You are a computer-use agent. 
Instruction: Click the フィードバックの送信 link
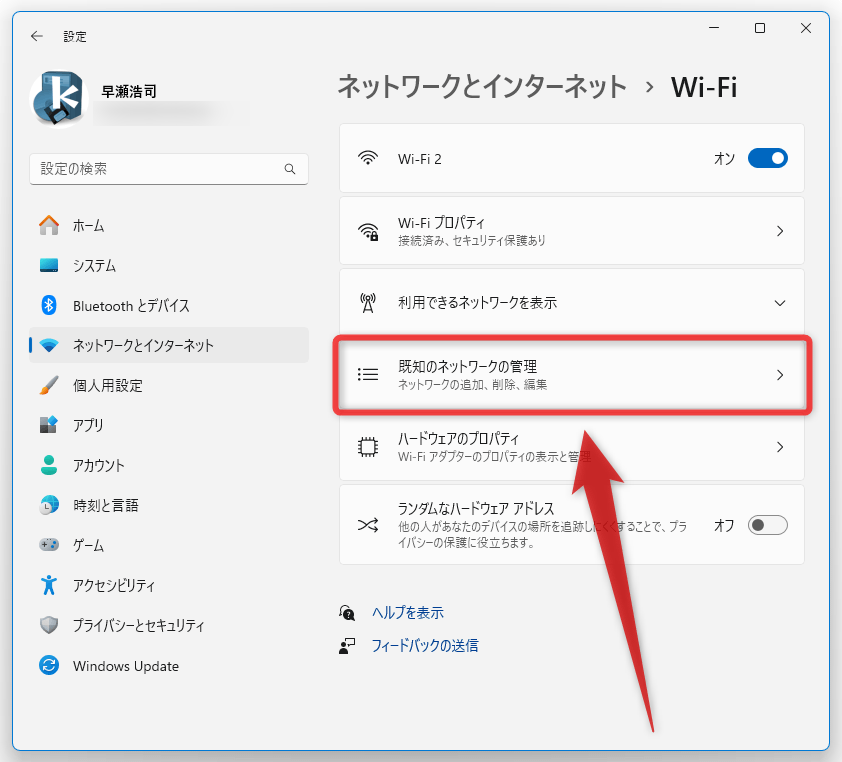(425, 645)
